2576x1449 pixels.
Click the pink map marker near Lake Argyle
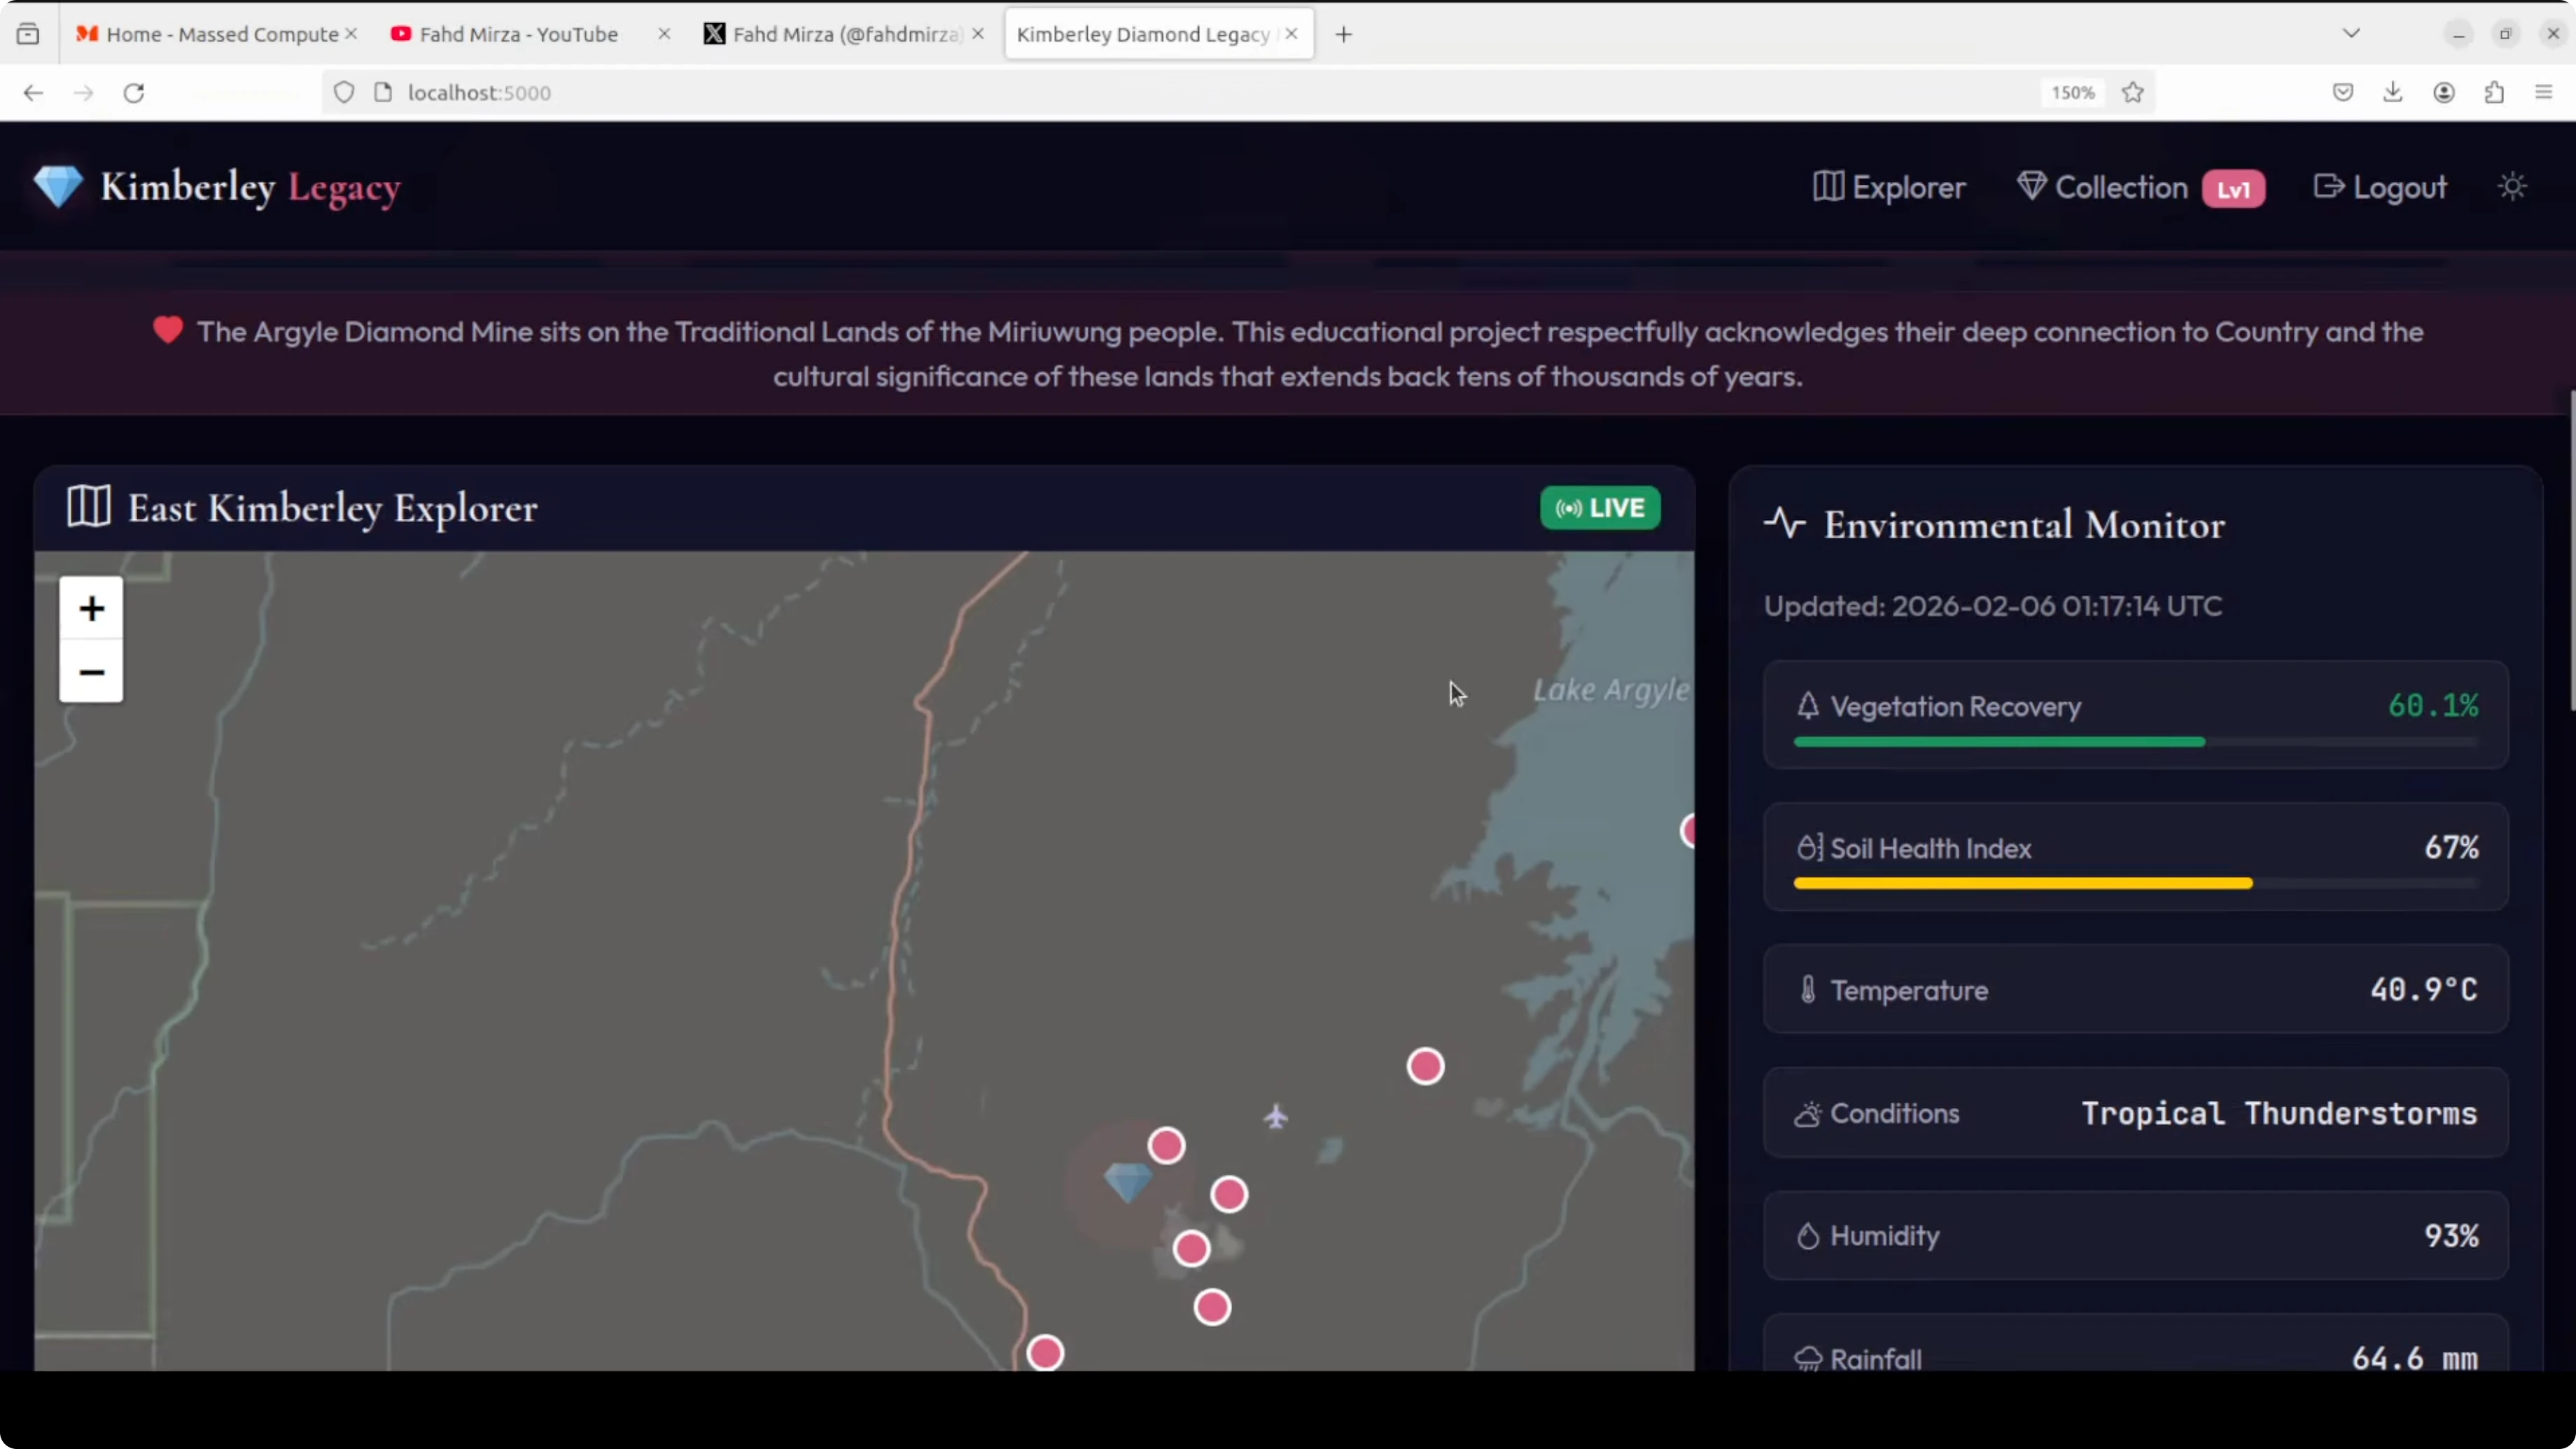[x=1425, y=1066]
